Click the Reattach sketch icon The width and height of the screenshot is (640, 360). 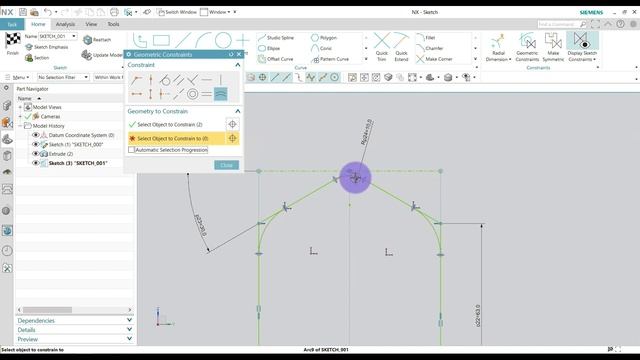pos(87,40)
